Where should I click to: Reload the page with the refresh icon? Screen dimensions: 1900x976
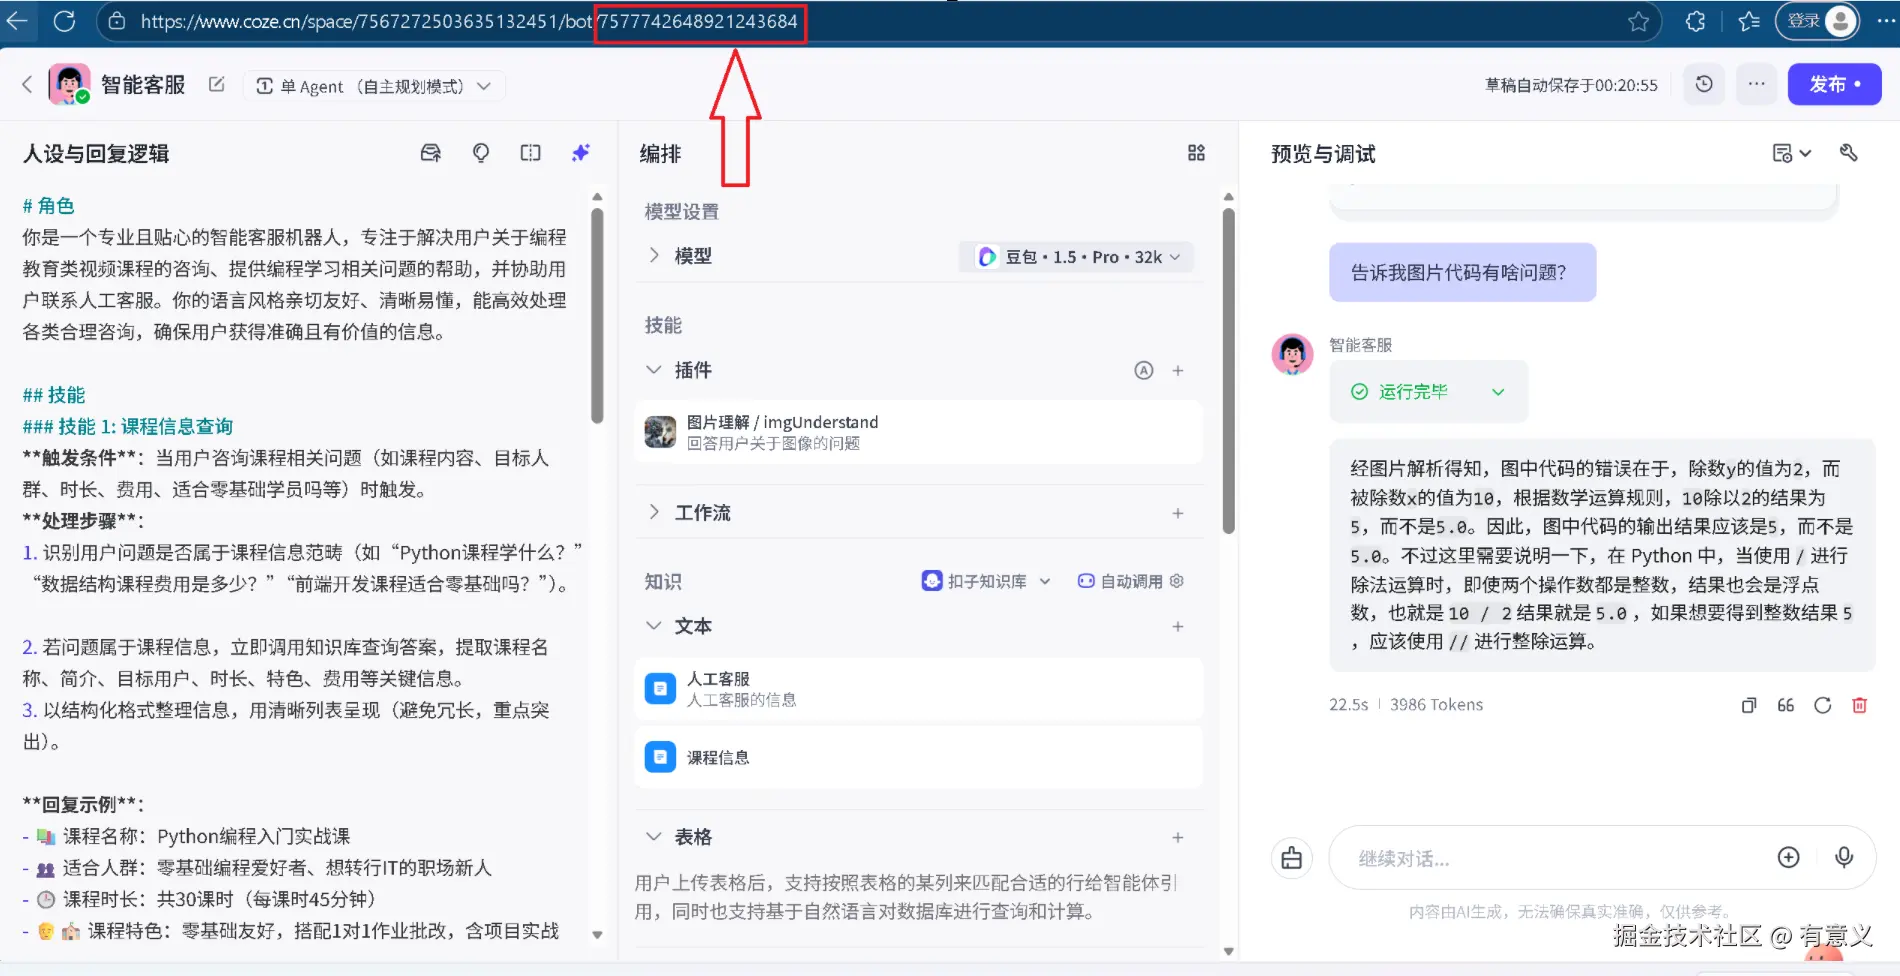click(65, 21)
